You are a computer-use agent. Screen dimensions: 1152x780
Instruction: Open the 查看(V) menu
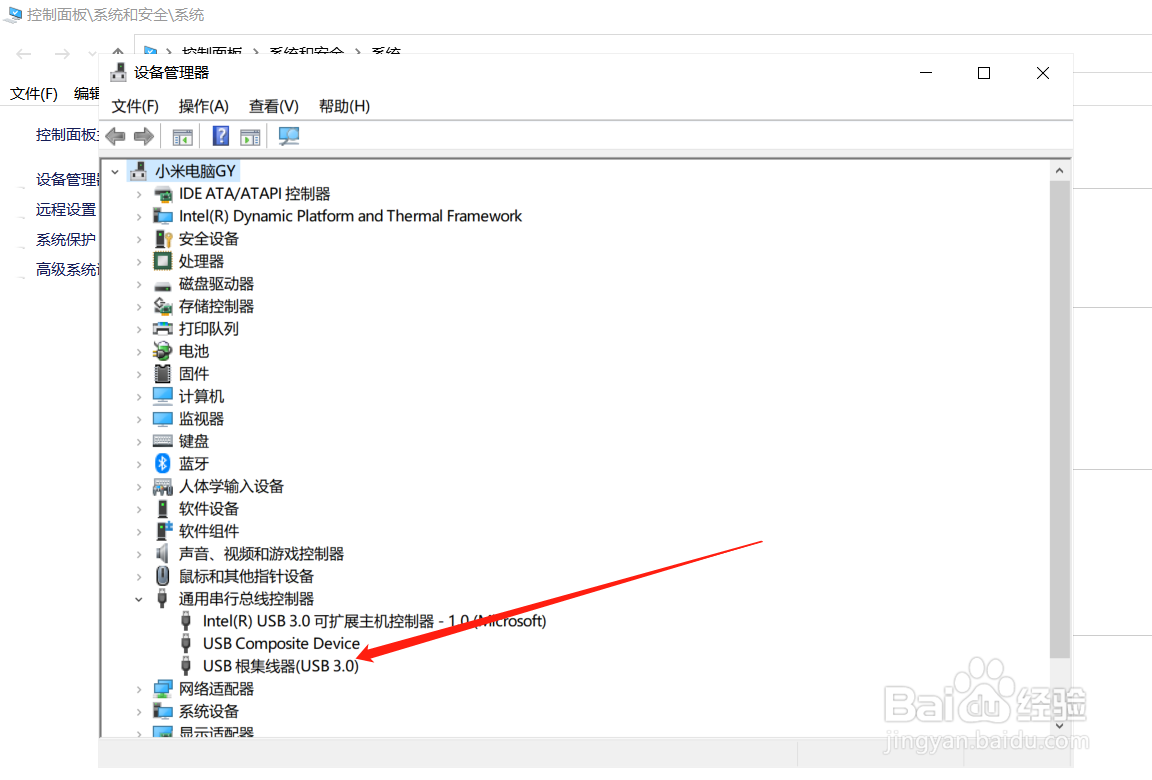tap(273, 106)
